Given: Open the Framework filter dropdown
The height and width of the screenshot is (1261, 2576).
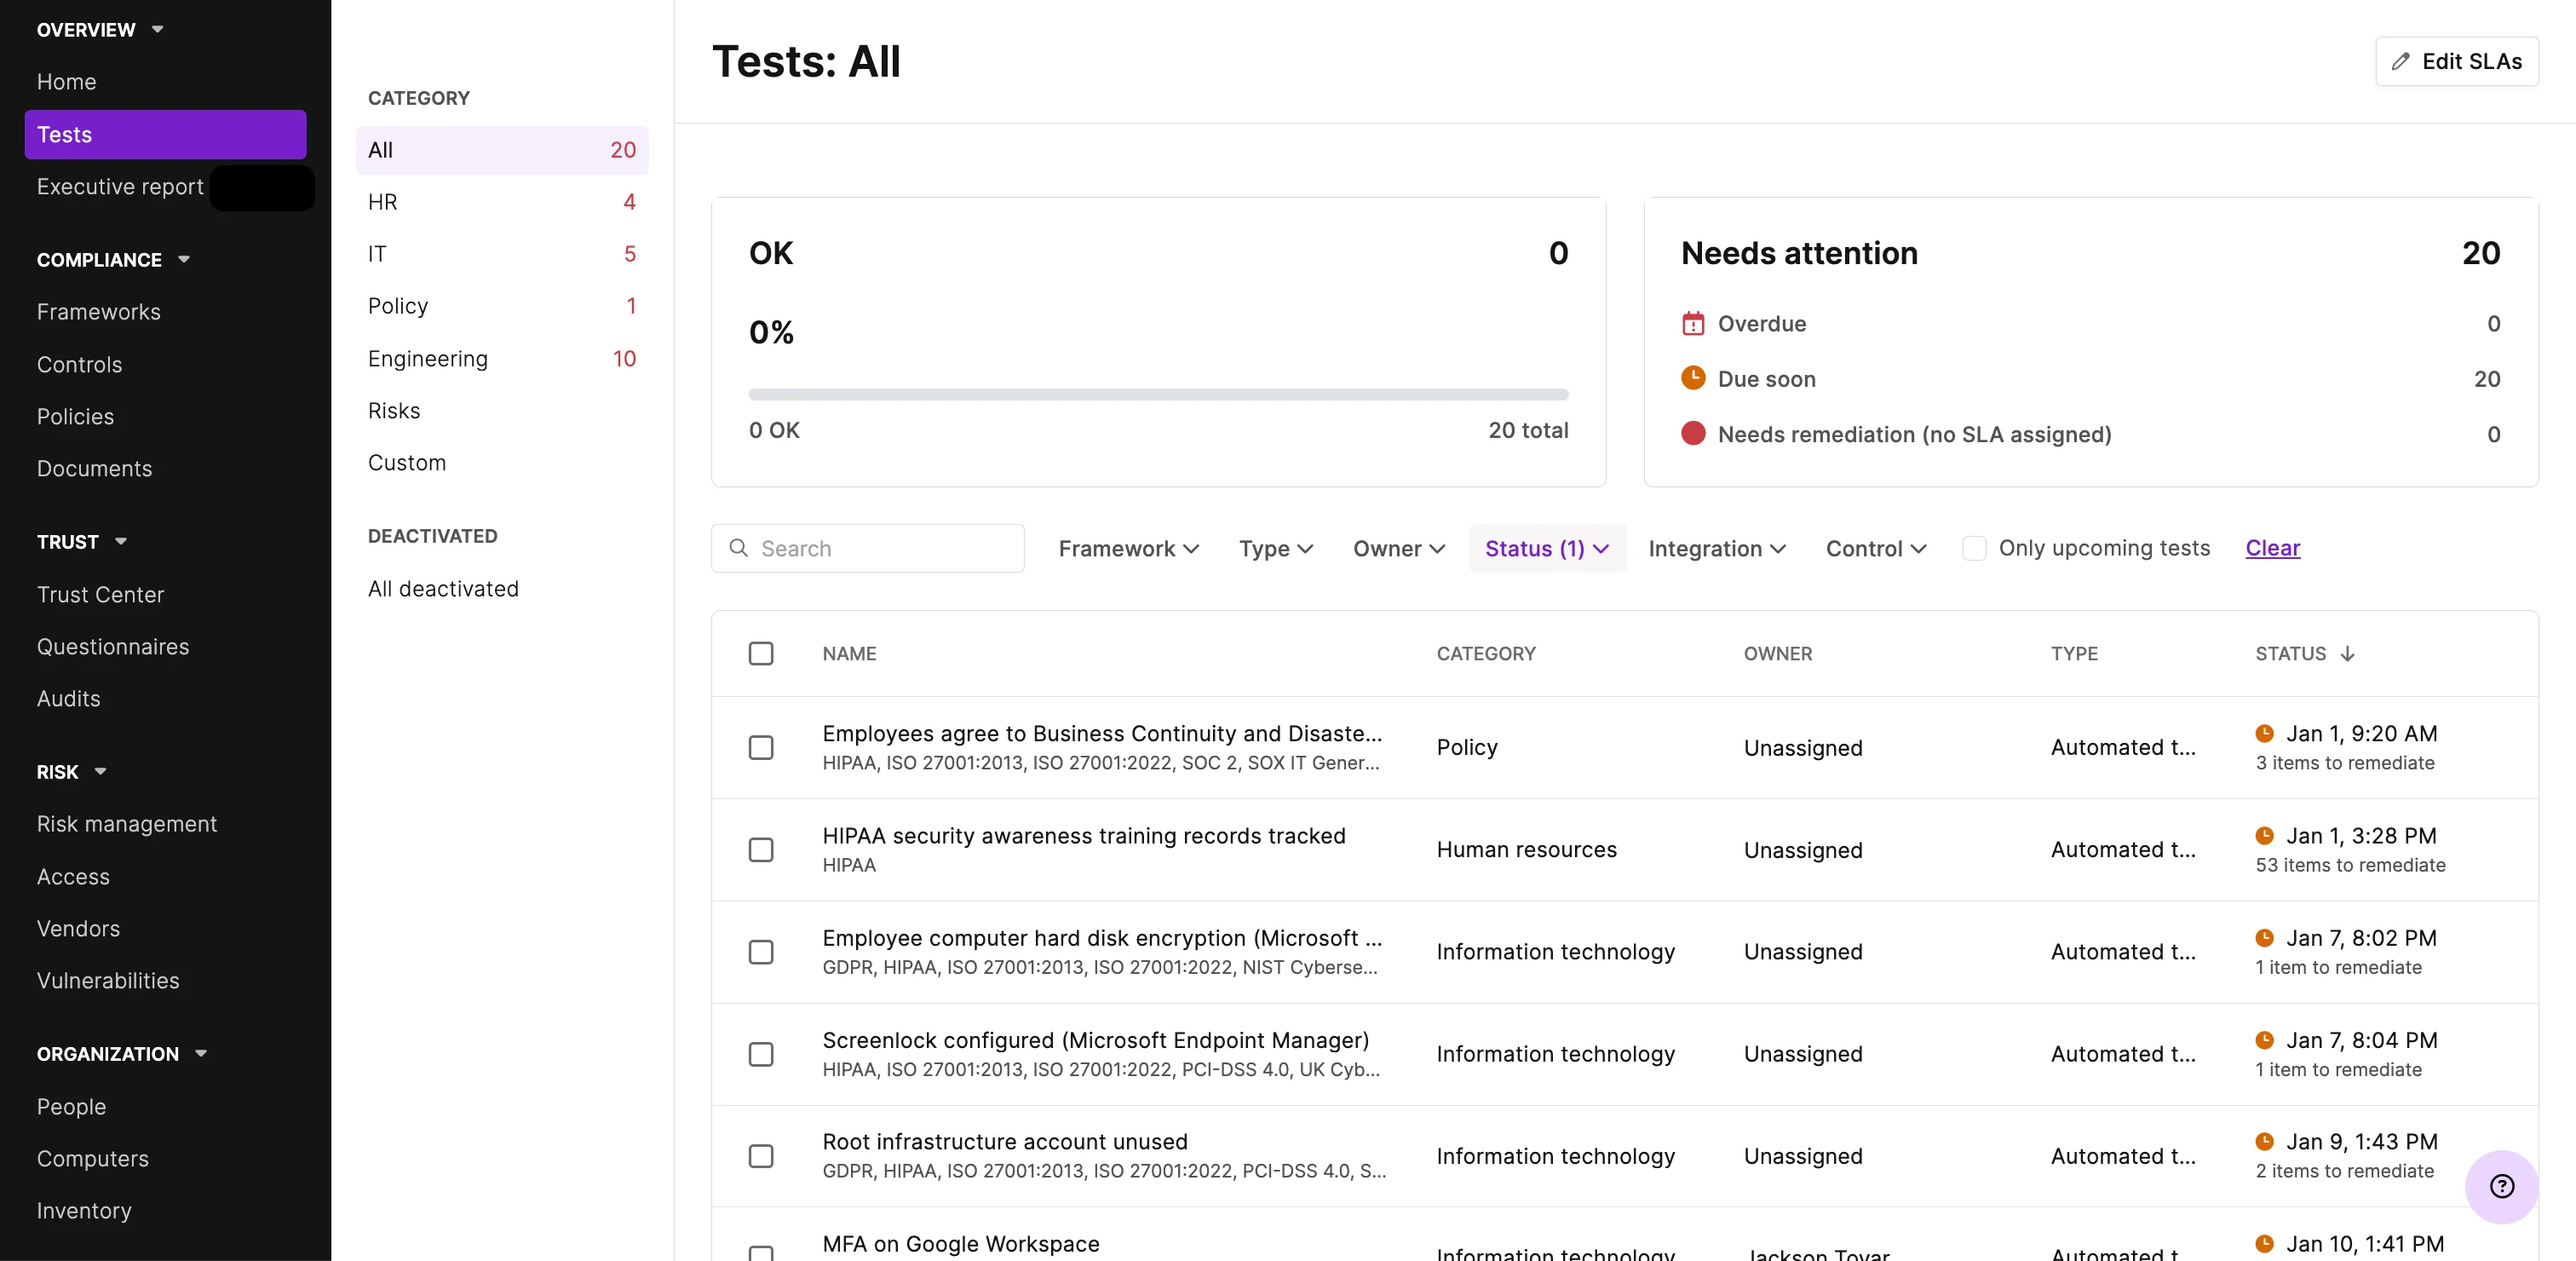Looking at the screenshot, I should coord(1127,548).
